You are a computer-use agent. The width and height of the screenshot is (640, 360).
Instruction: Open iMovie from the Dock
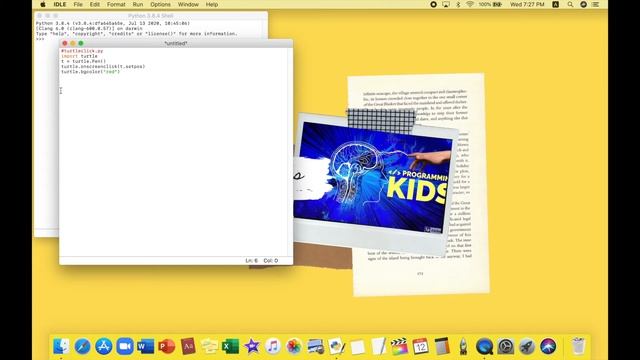(251, 347)
